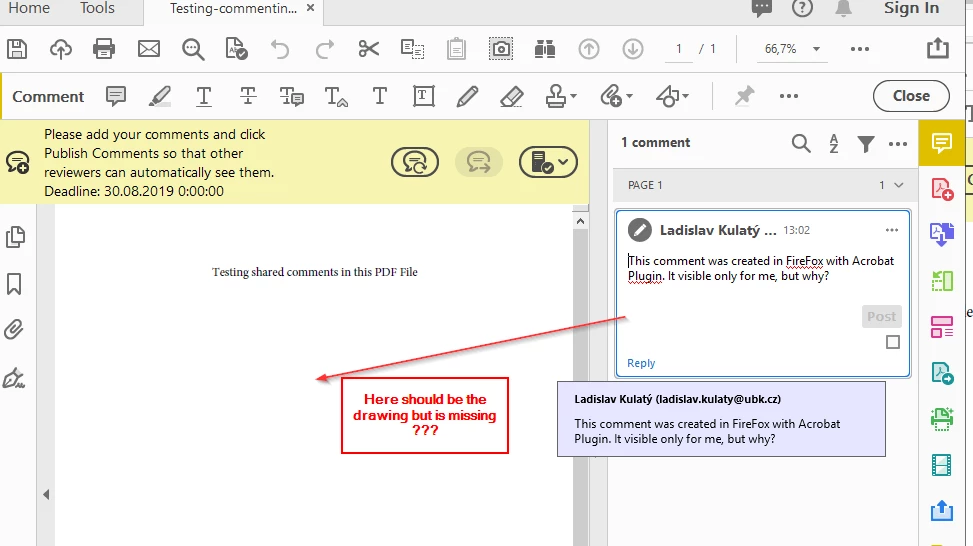The image size is (973, 546).
Task: Open the notifications bell
Action: (x=843, y=8)
